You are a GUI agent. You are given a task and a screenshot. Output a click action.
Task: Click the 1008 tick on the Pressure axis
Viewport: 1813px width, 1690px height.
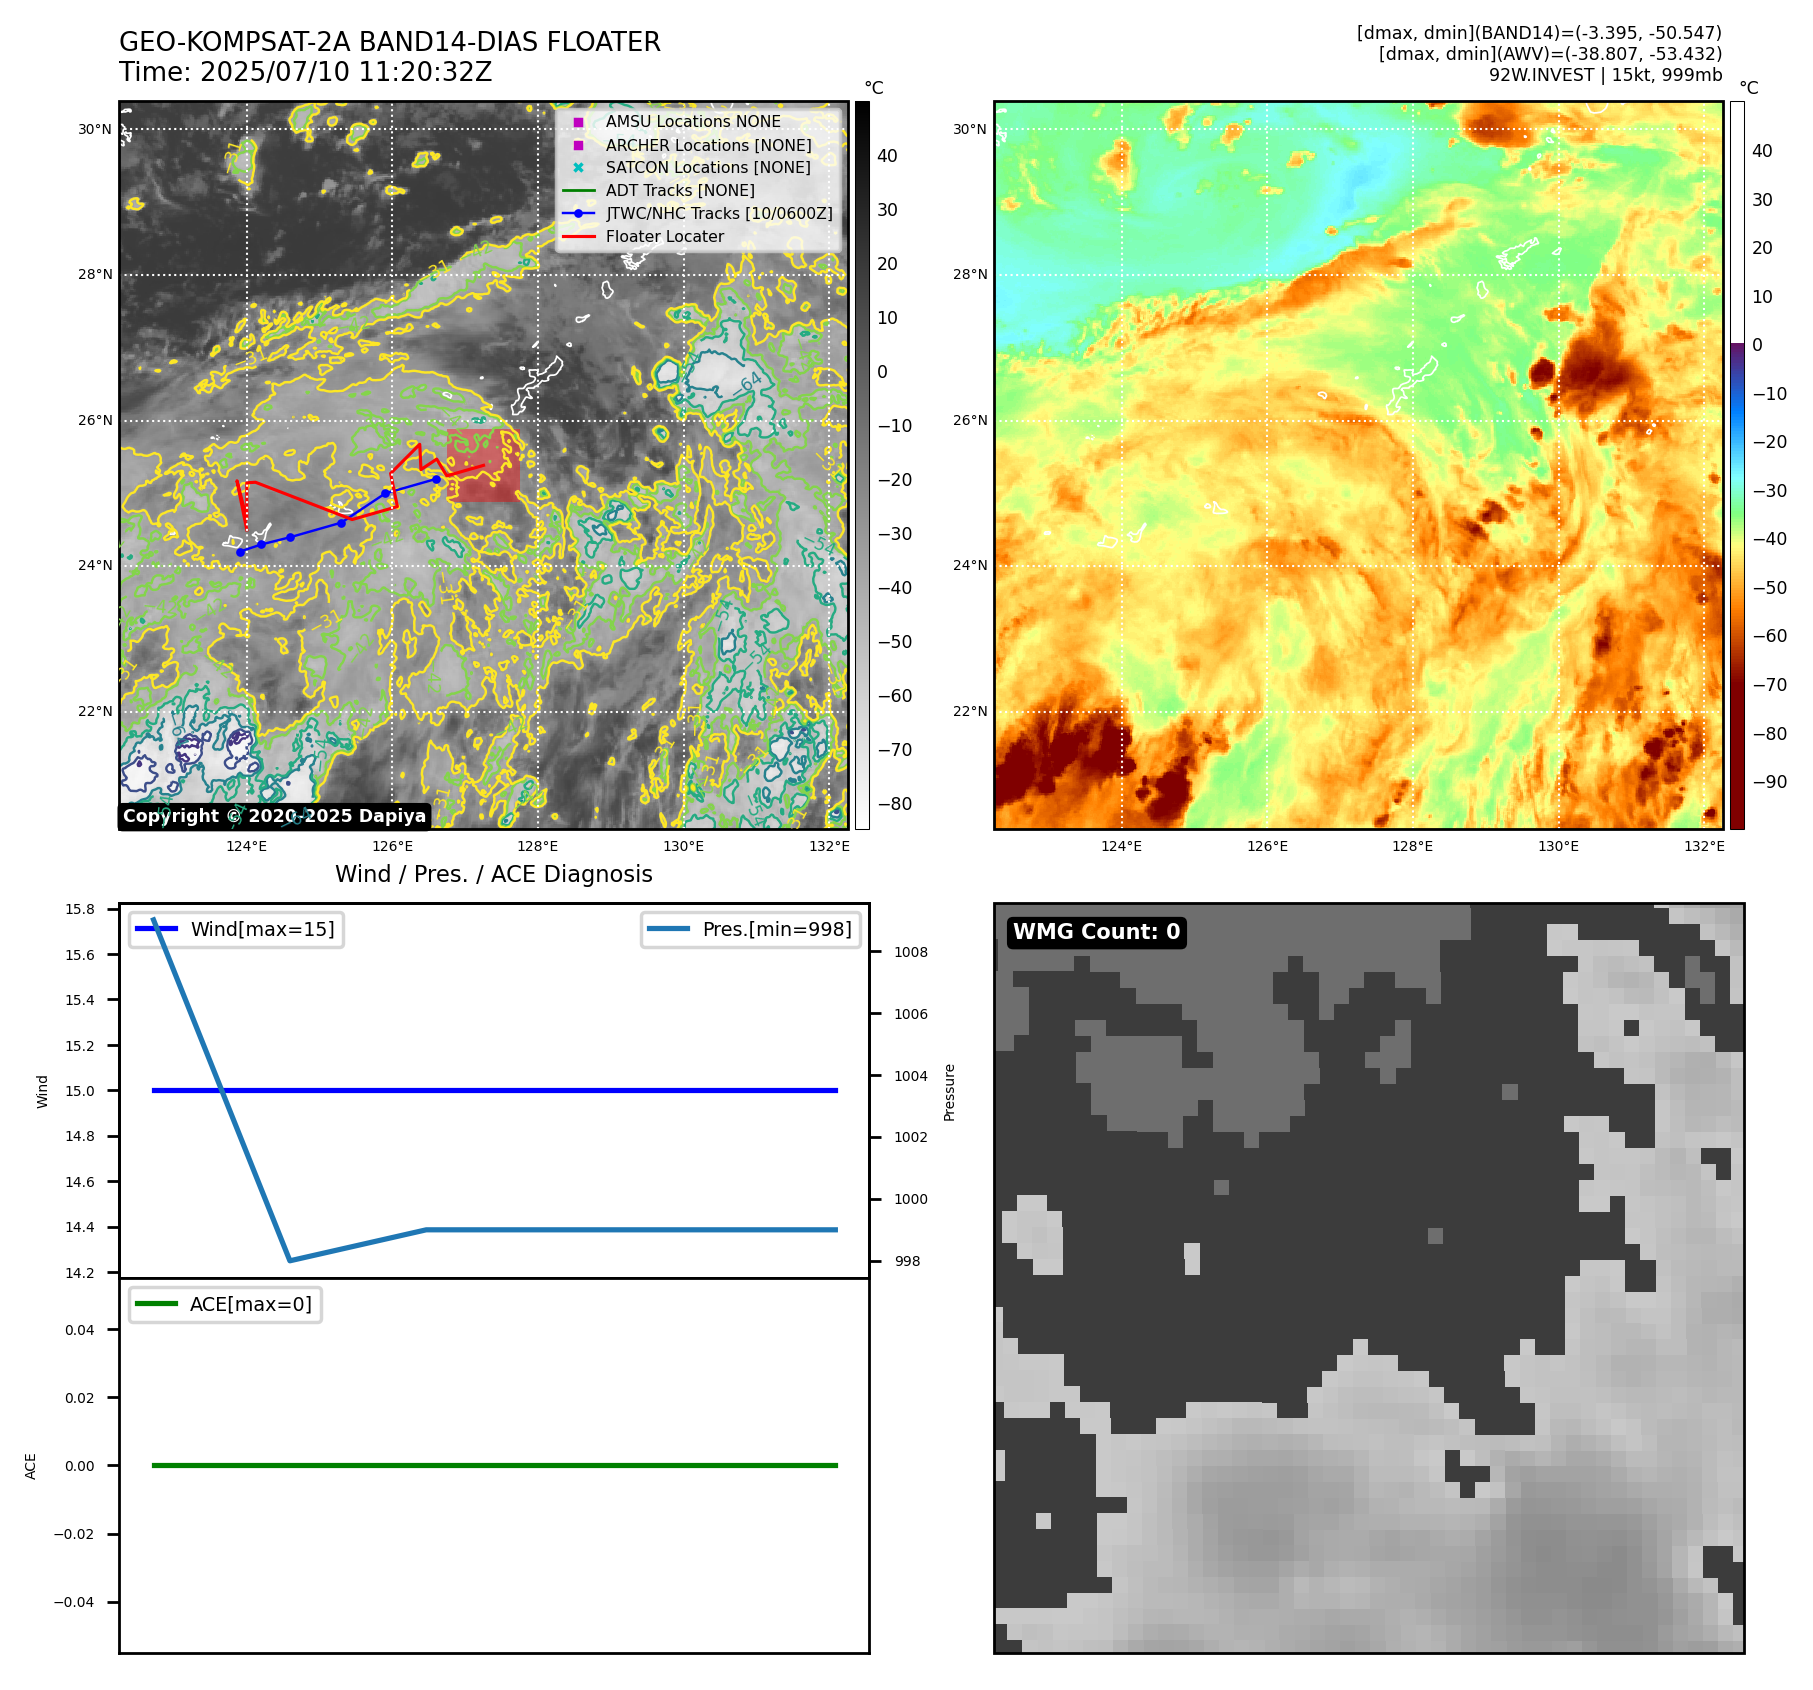pos(911,952)
